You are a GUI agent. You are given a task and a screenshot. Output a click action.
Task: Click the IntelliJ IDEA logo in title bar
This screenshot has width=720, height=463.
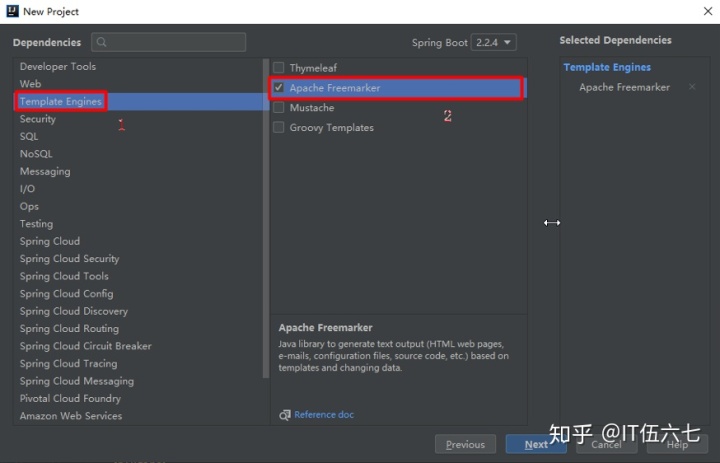click(12, 11)
